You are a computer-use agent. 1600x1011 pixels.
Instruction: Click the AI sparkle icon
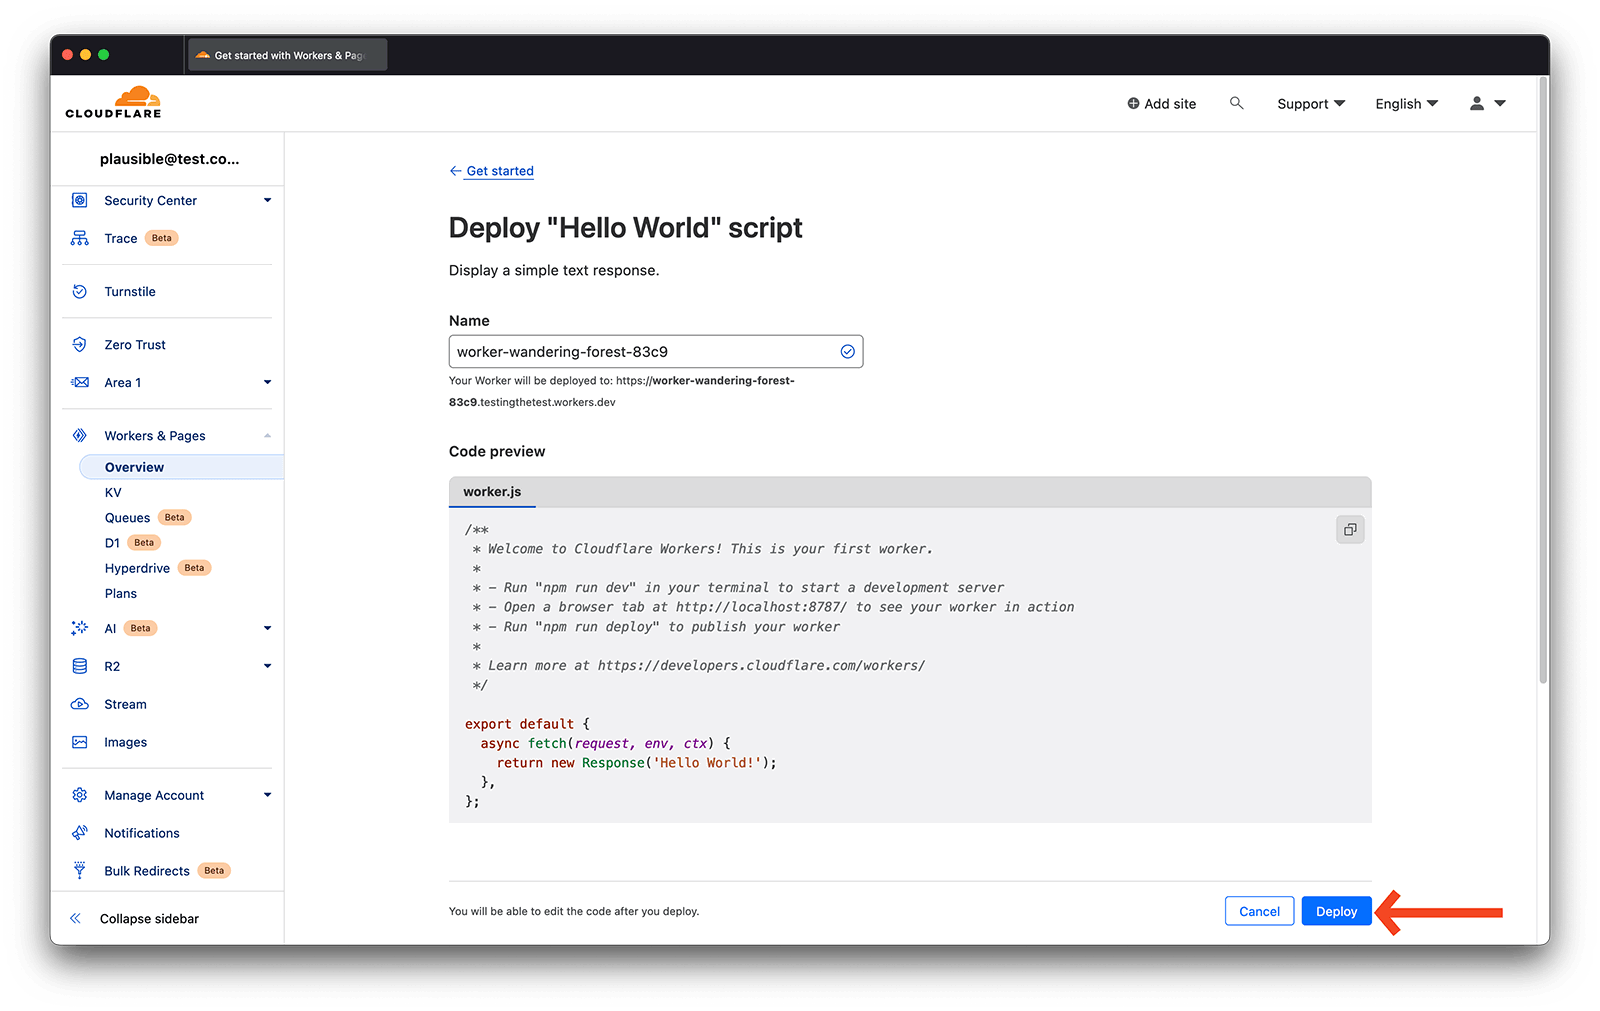tap(80, 628)
